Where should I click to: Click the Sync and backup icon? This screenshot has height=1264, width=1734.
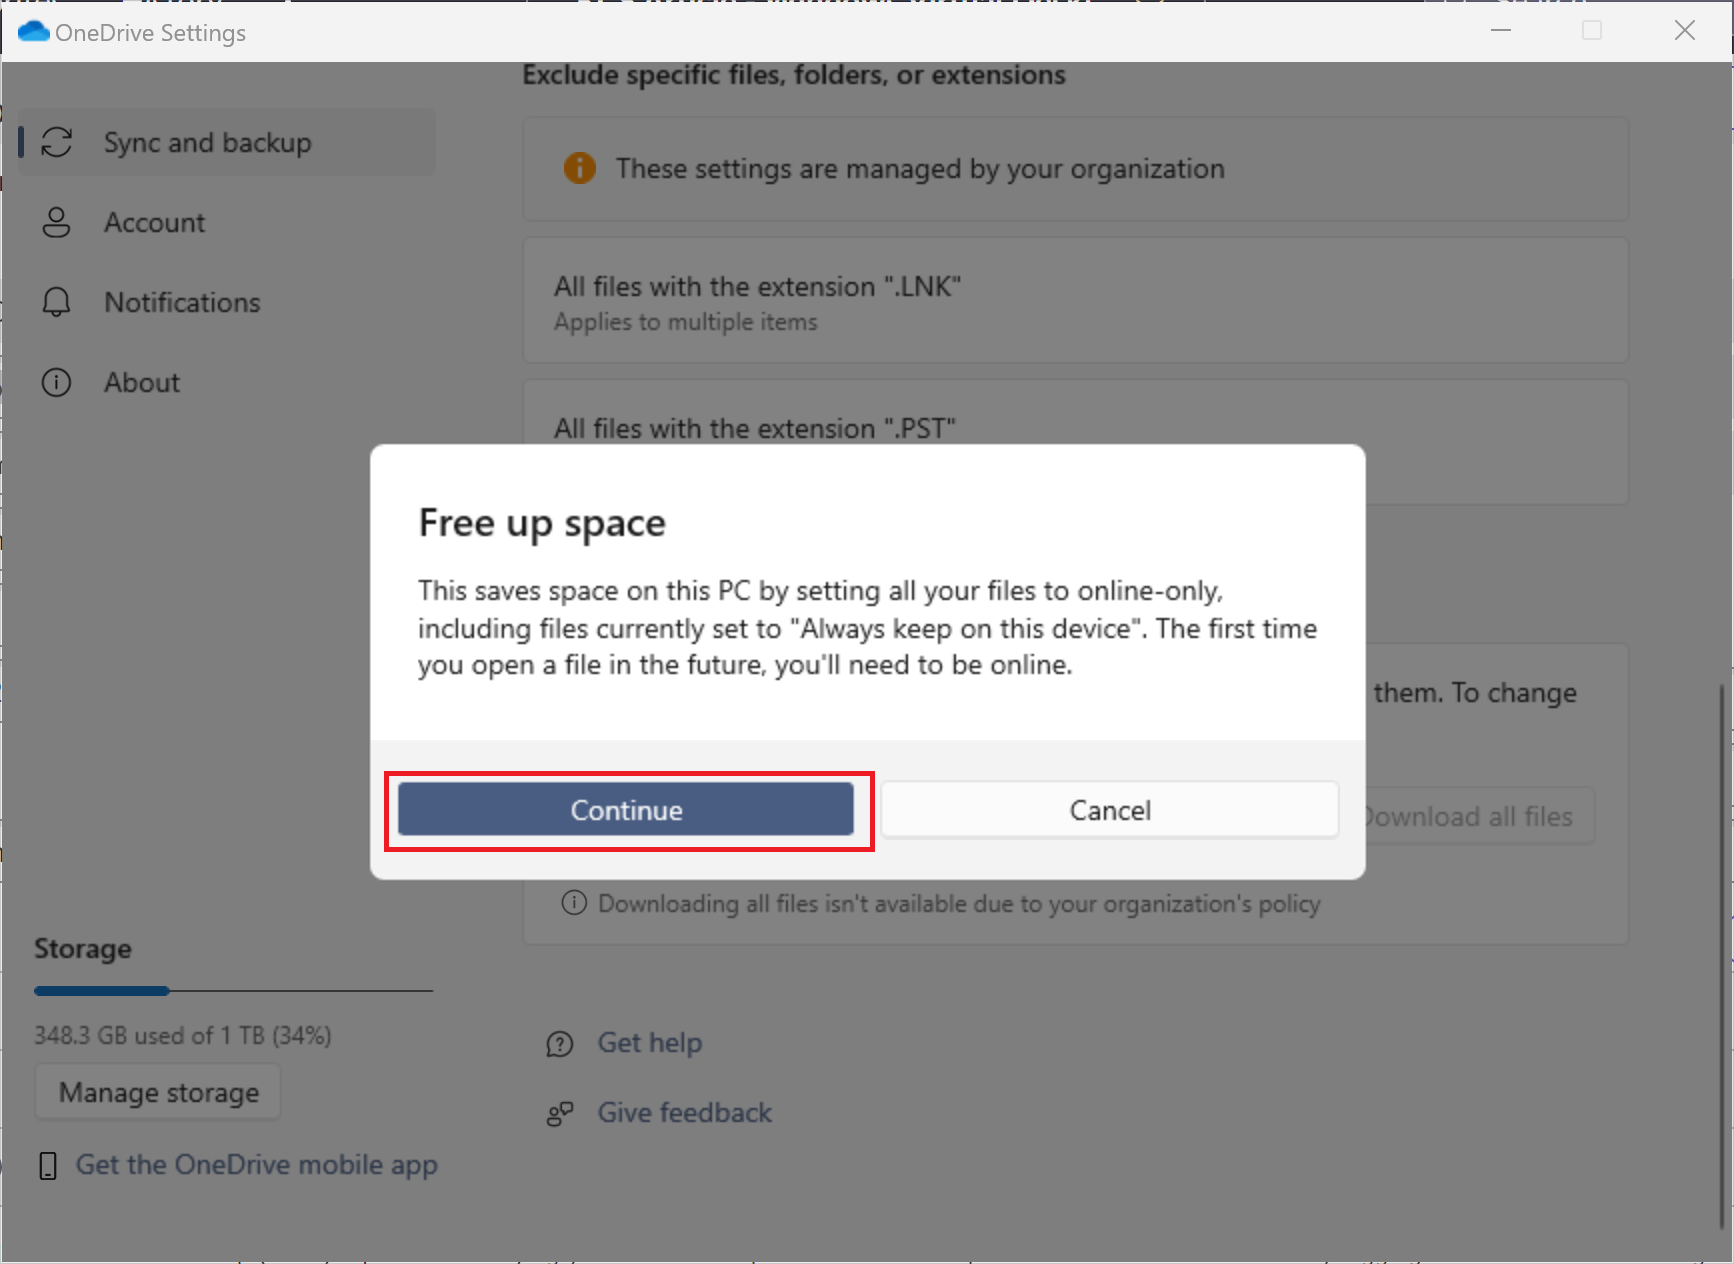tap(57, 142)
